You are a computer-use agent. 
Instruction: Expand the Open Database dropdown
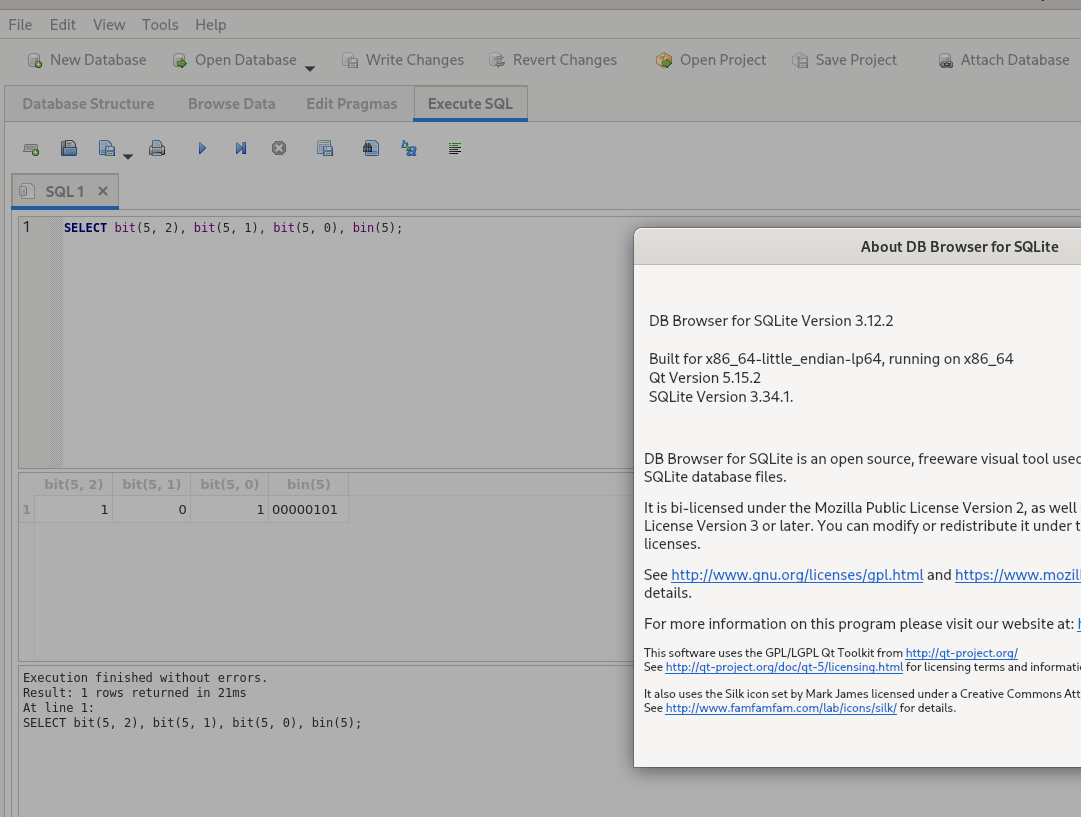310,64
